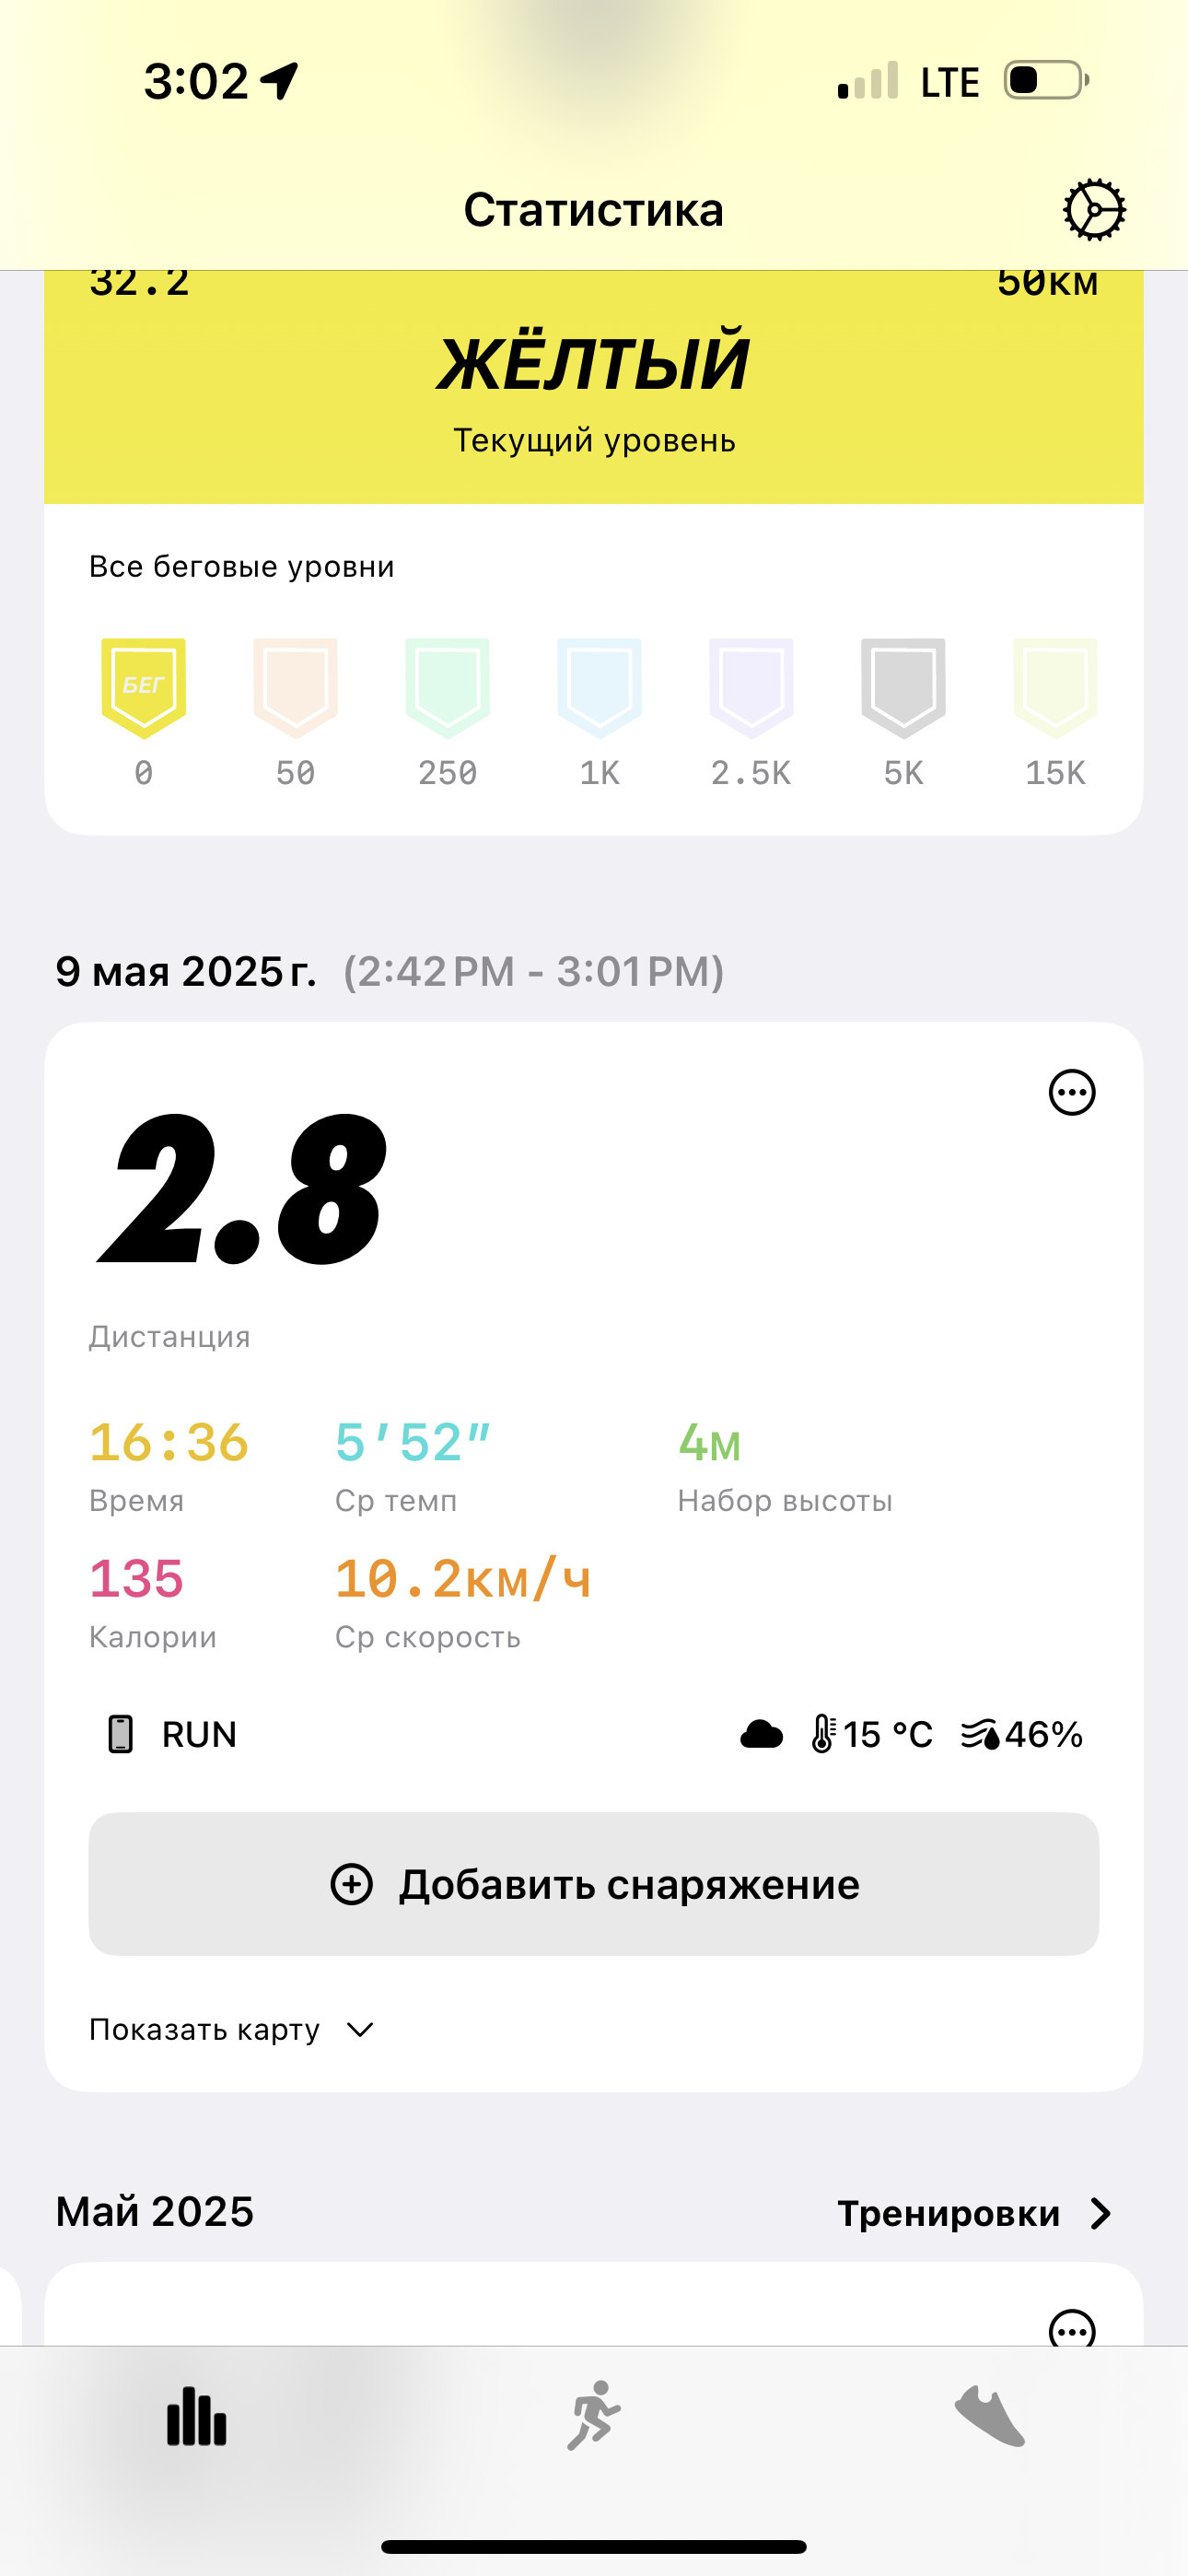Open the shoe gear tab

[990, 2416]
